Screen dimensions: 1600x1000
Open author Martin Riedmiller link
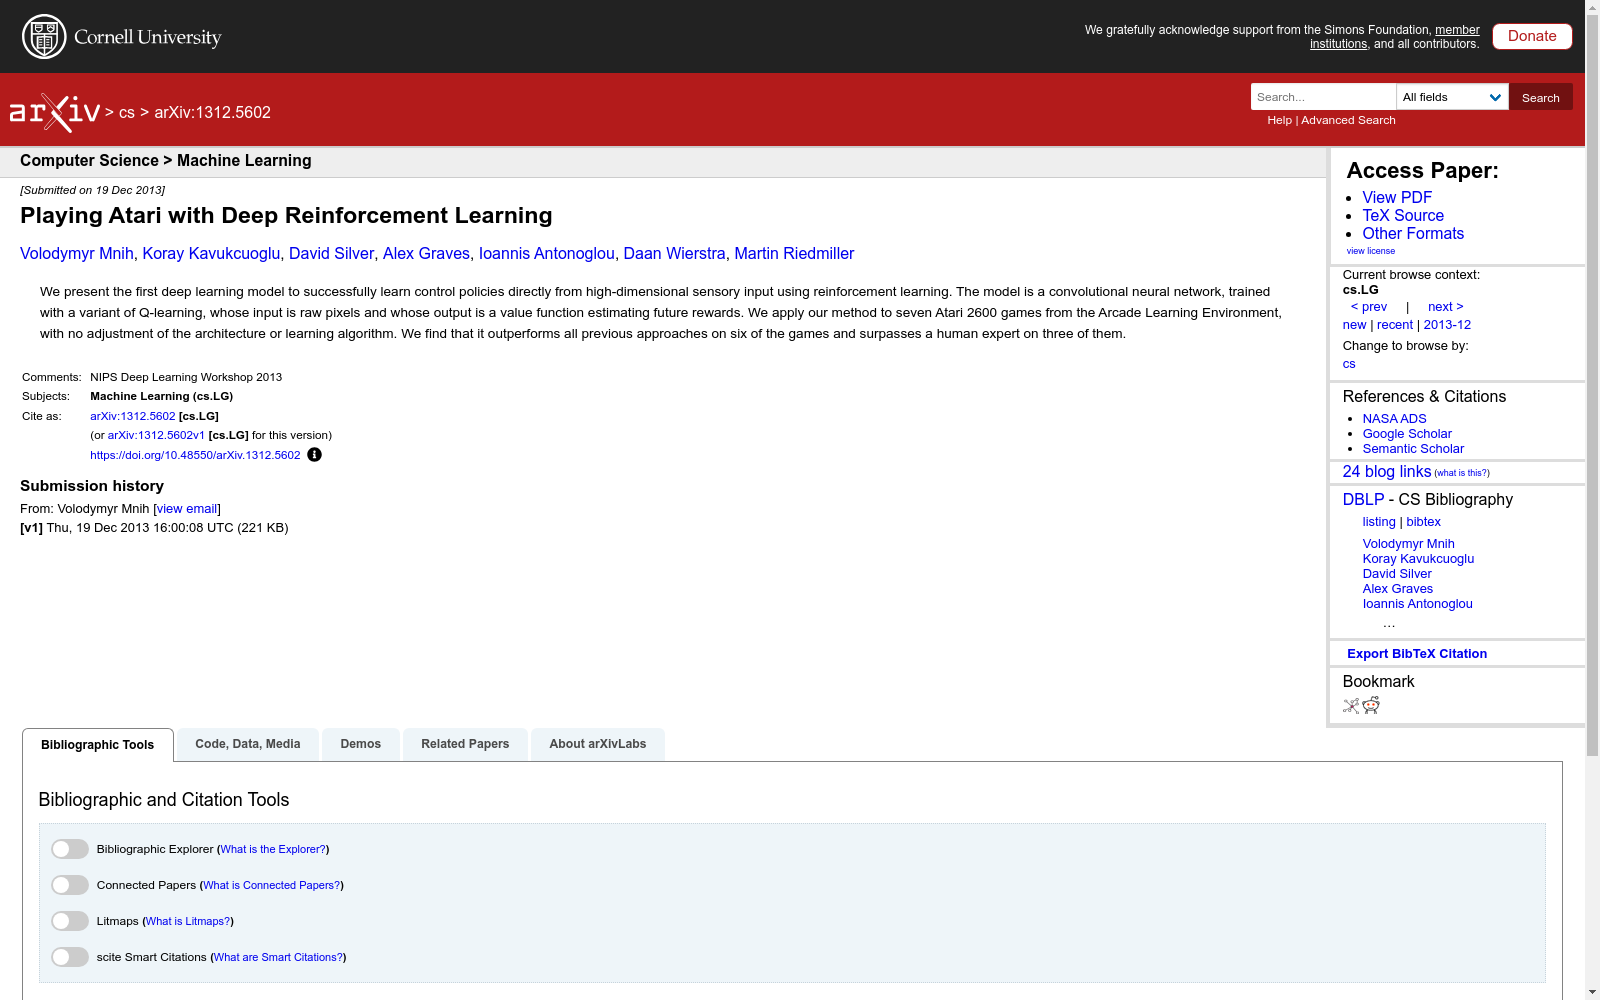794,254
